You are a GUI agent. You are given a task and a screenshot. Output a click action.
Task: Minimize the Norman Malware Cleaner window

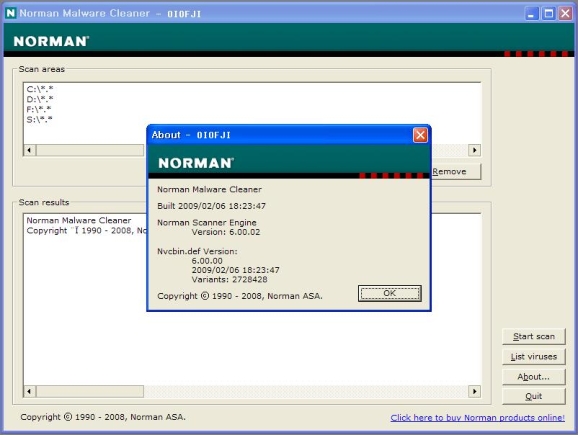pos(531,14)
